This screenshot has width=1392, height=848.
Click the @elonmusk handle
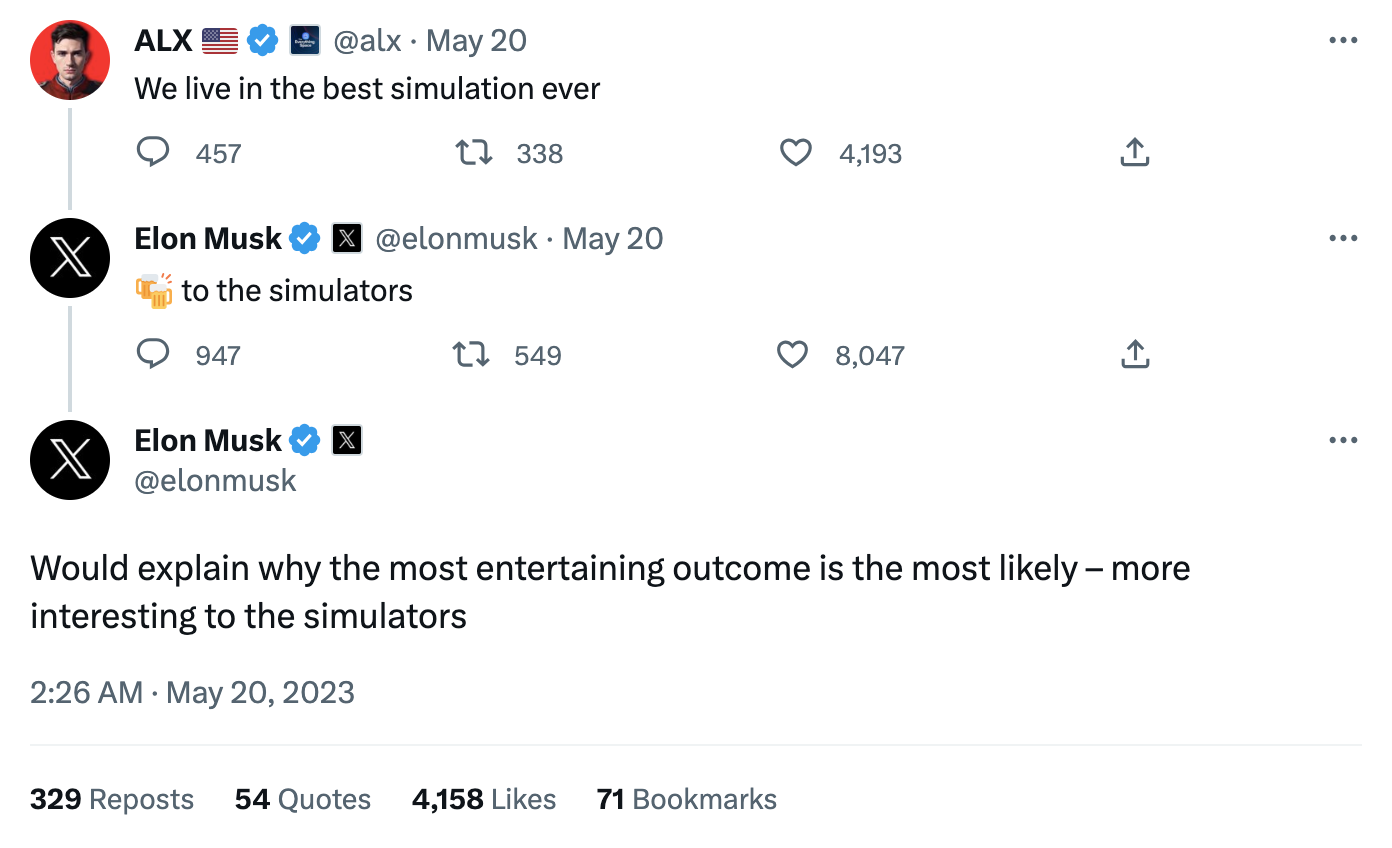pyautogui.click(x=215, y=481)
